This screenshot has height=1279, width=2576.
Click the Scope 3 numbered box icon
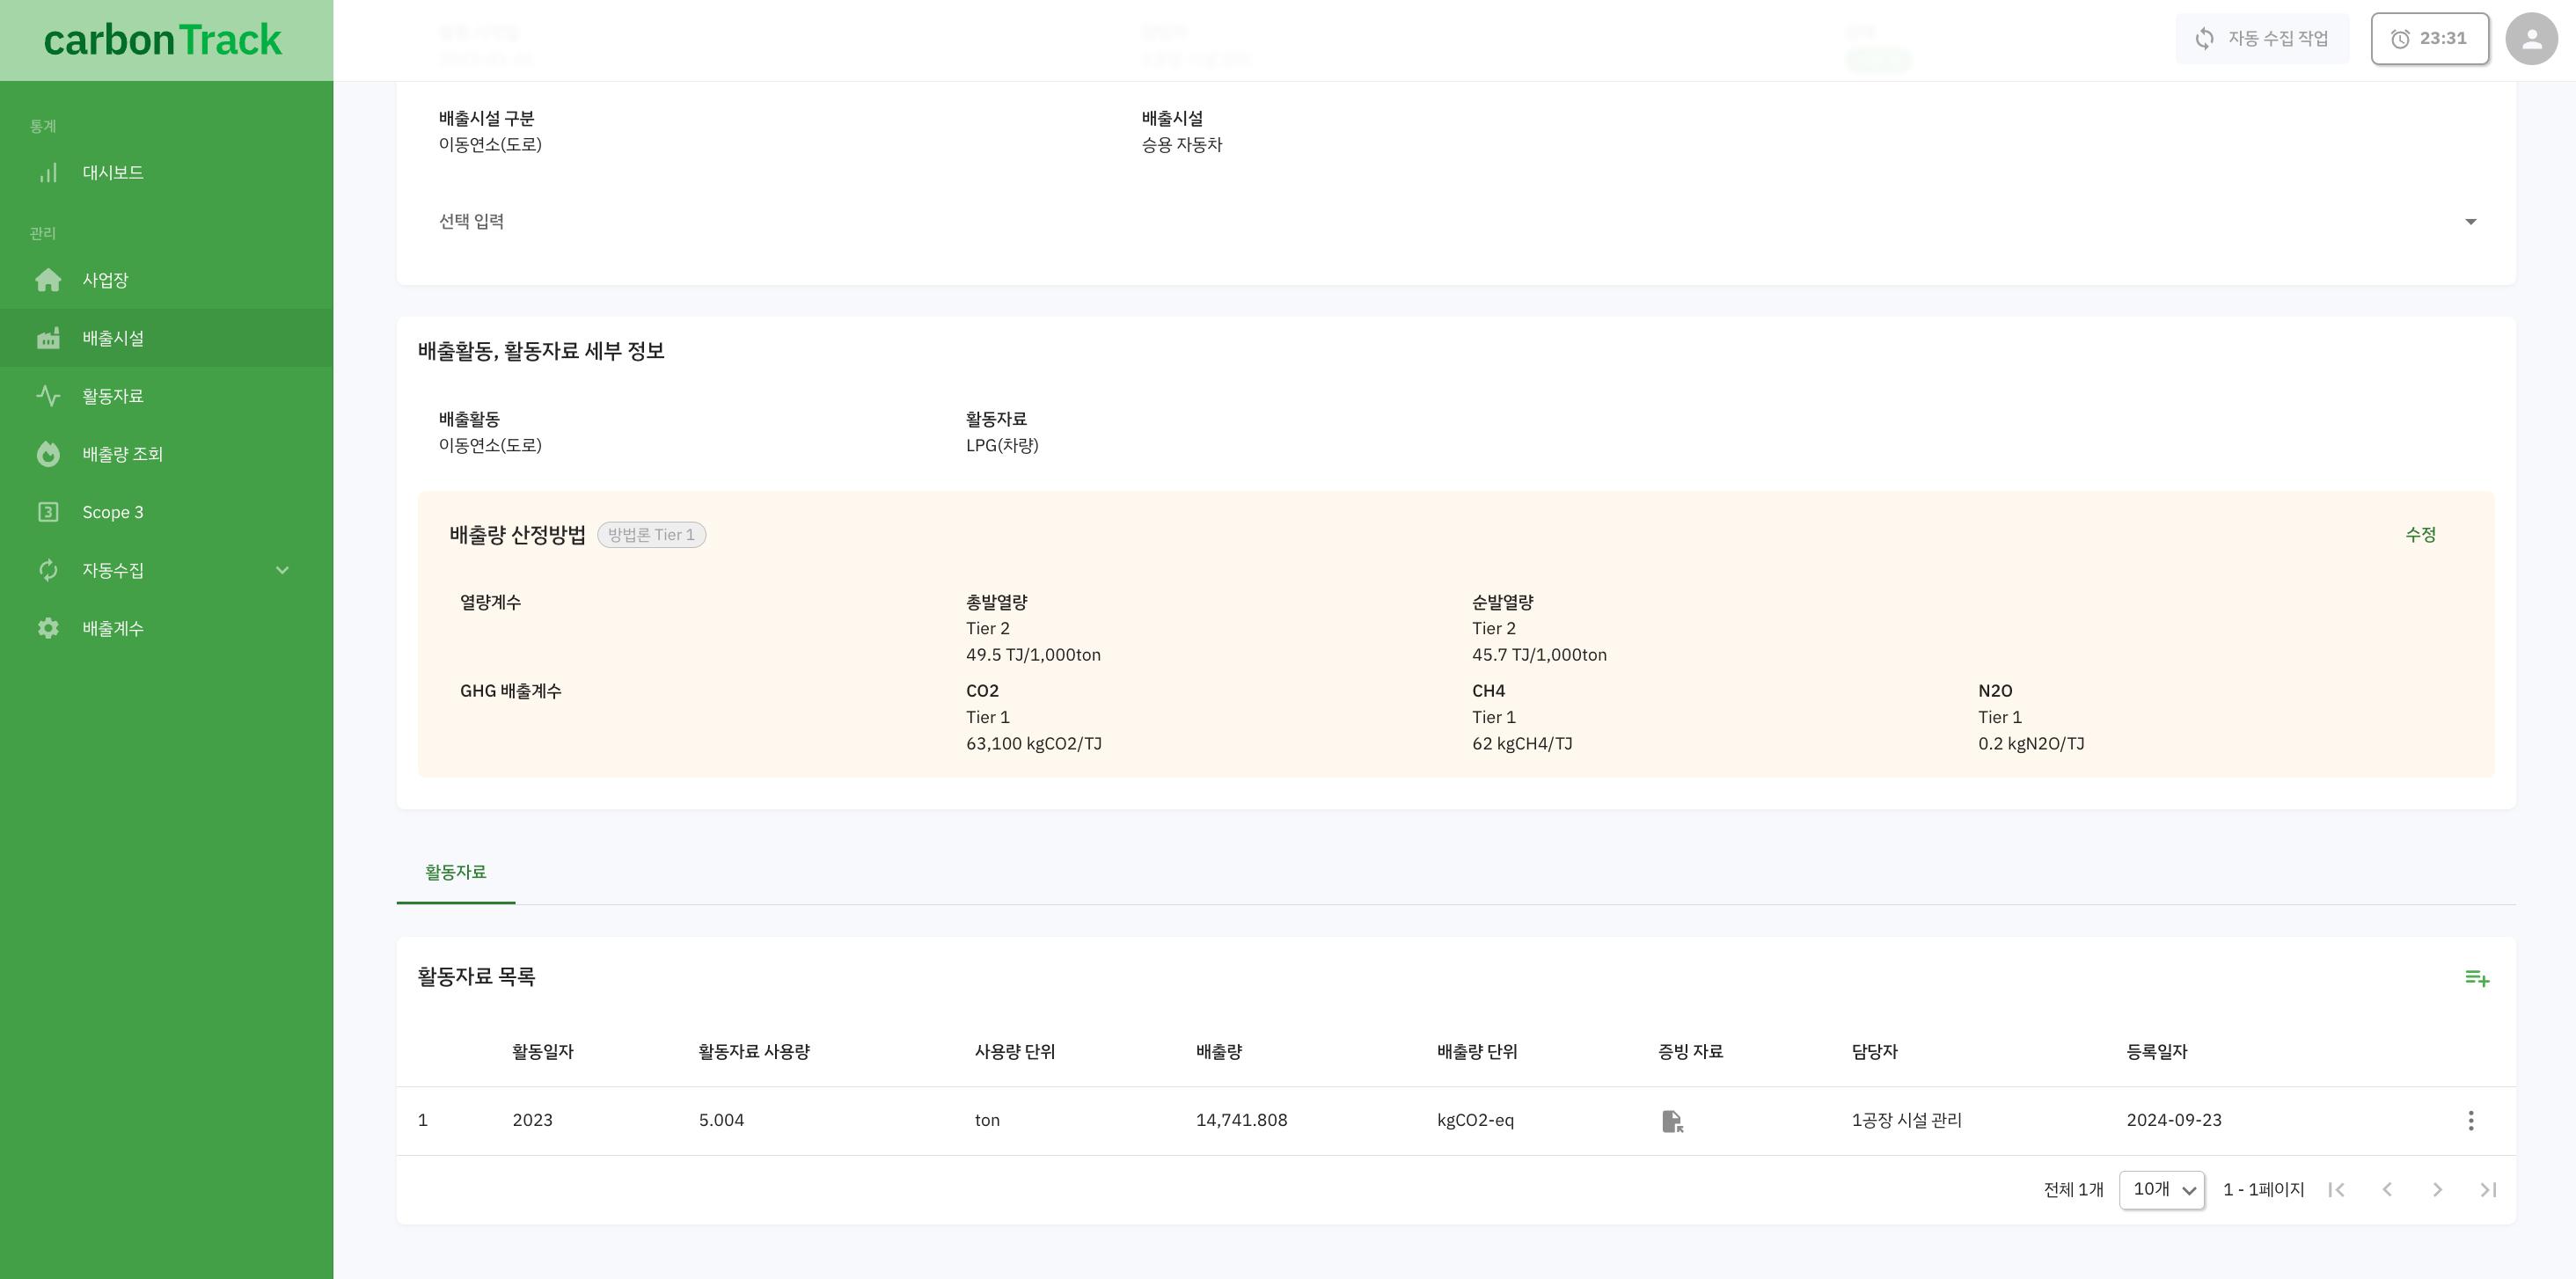(x=48, y=512)
